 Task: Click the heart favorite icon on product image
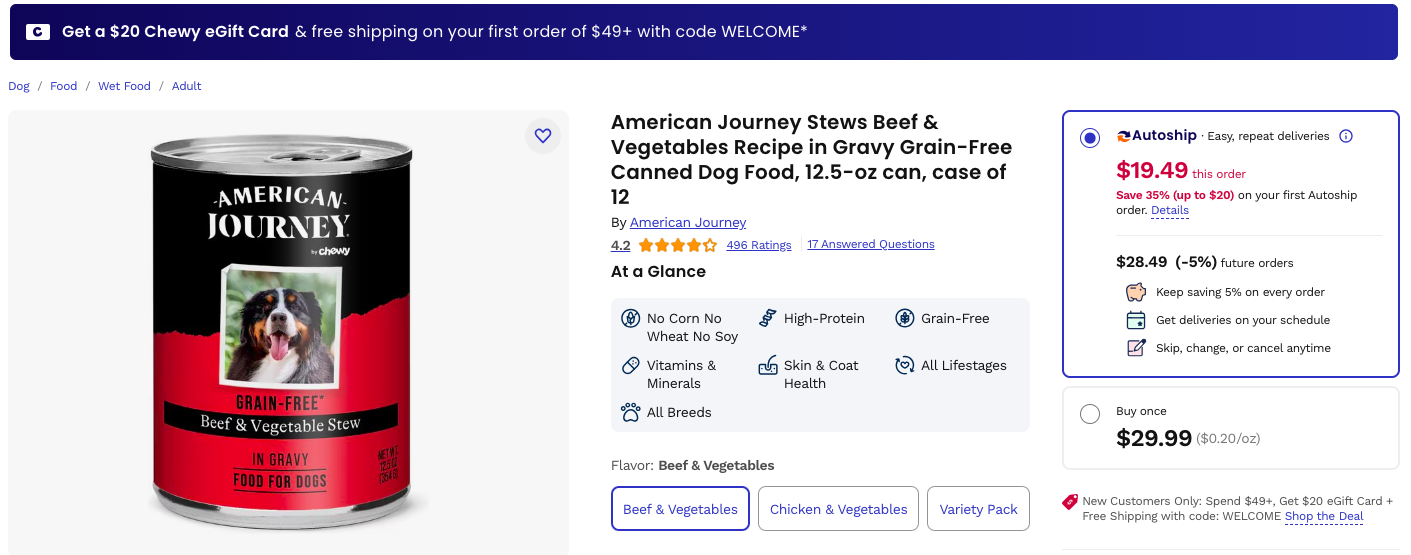[x=543, y=136]
